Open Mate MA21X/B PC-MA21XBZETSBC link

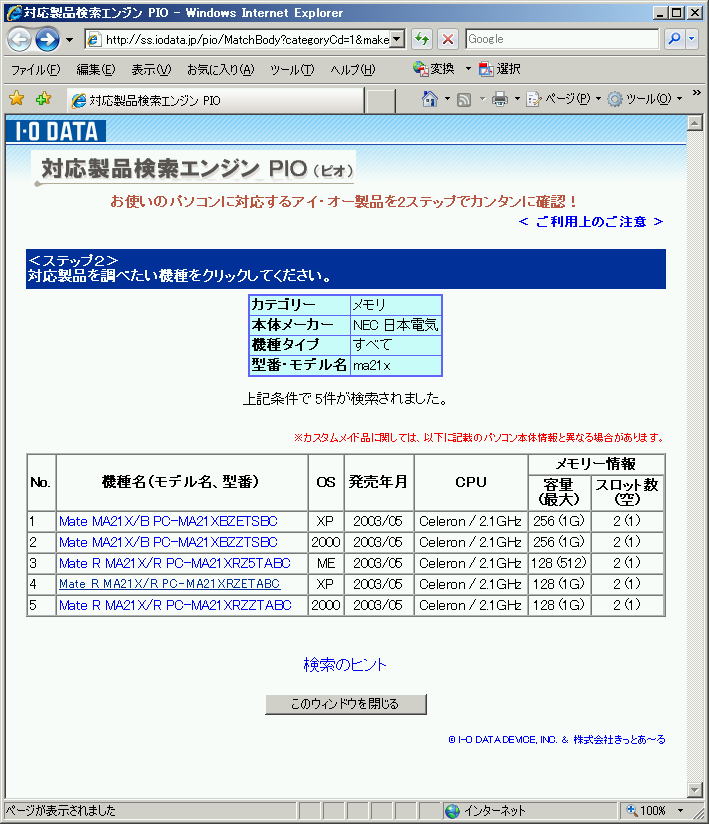click(168, 521)
